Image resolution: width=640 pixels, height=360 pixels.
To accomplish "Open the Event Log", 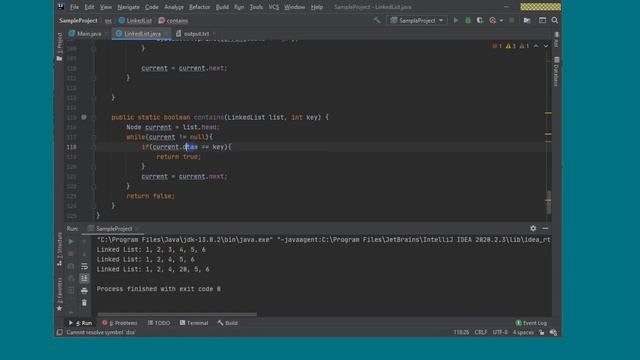I will (x=531, y=323).
